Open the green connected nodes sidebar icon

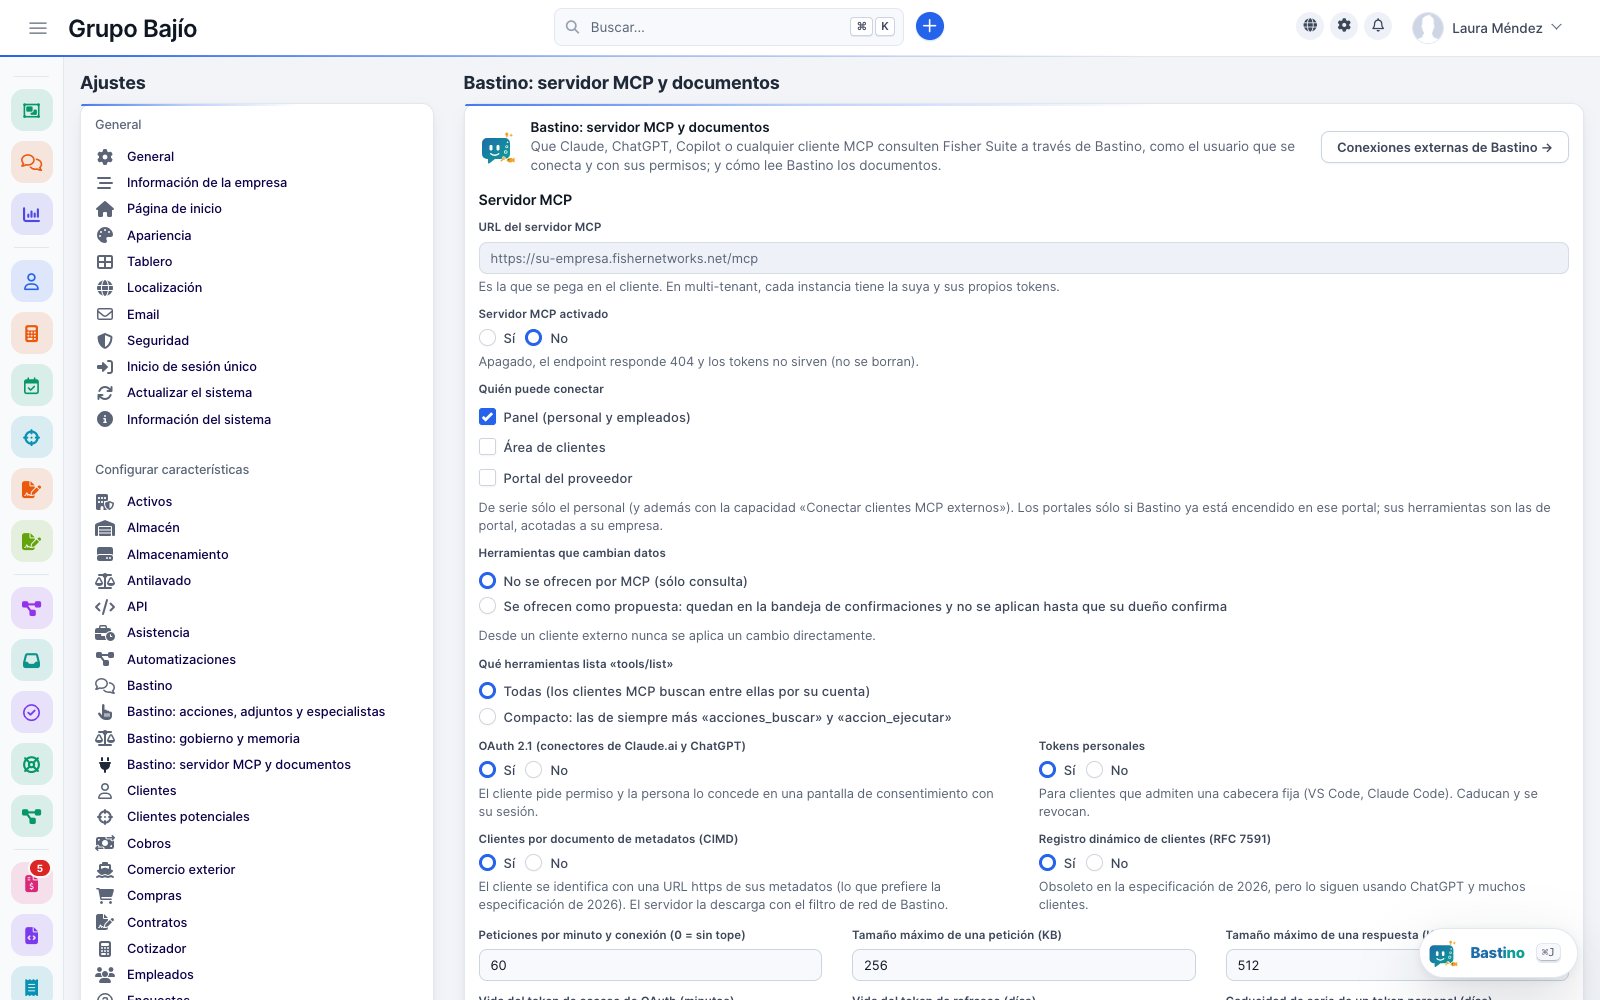coord(32,816)
